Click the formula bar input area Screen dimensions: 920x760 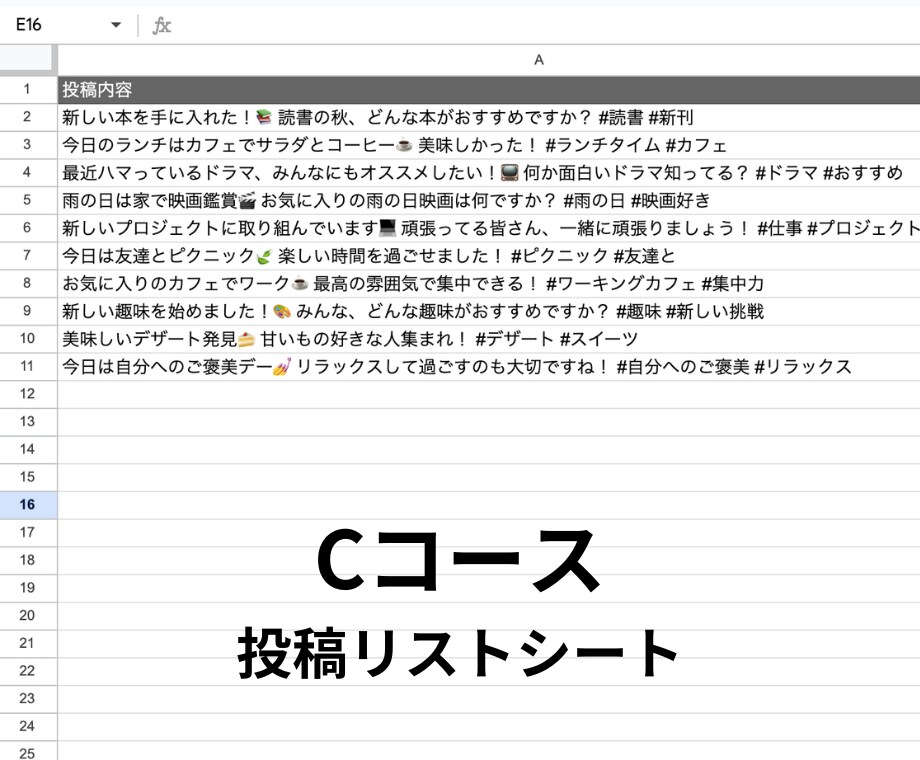pyautogui.click(x=546, y=25)
